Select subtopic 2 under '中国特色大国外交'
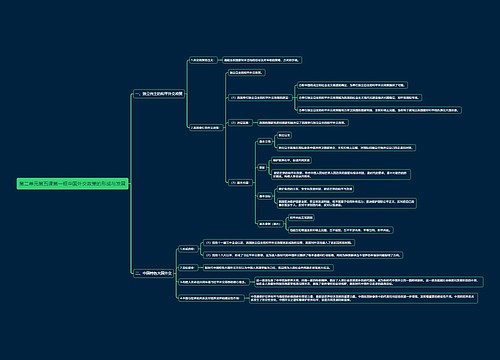This screenshot has height=360, width=500. (188, 268)
